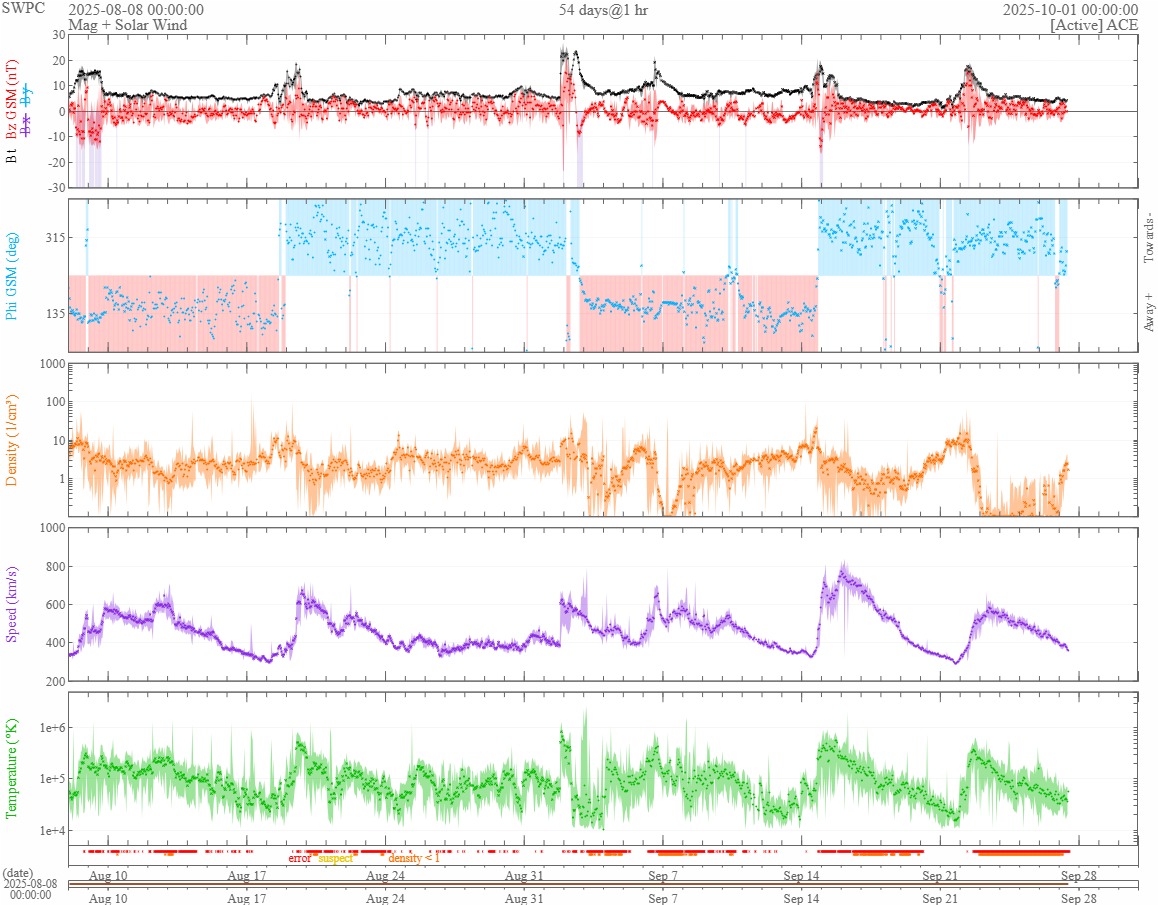Click the Speed (km/s) axis label

(x=11, y=604)
